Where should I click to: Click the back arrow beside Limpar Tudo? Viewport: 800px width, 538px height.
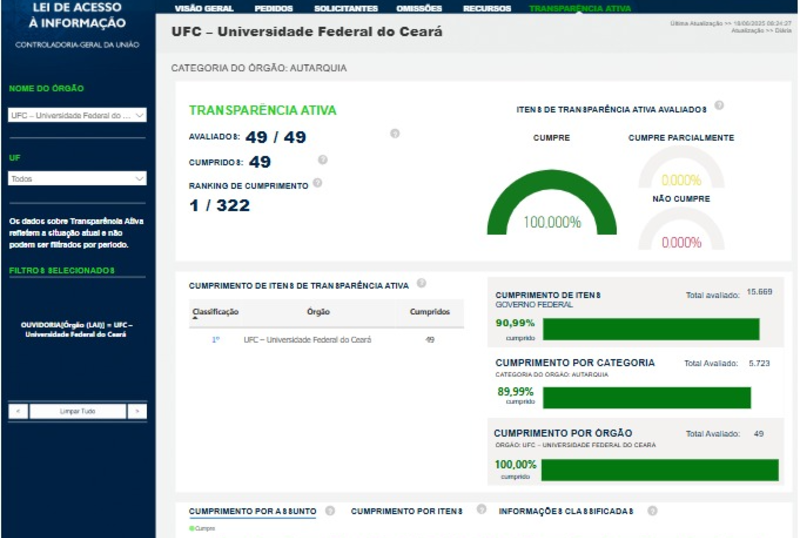pos(18,411)
